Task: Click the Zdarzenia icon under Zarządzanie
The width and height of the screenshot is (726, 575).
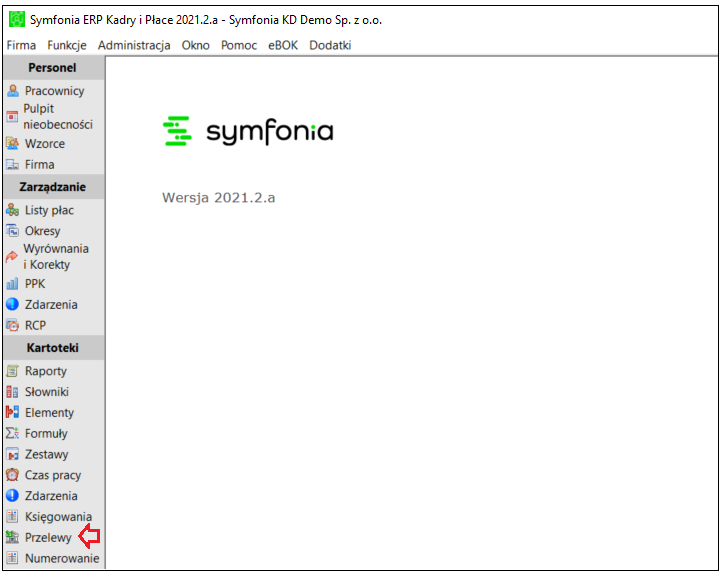Action: tap(13, 305)
